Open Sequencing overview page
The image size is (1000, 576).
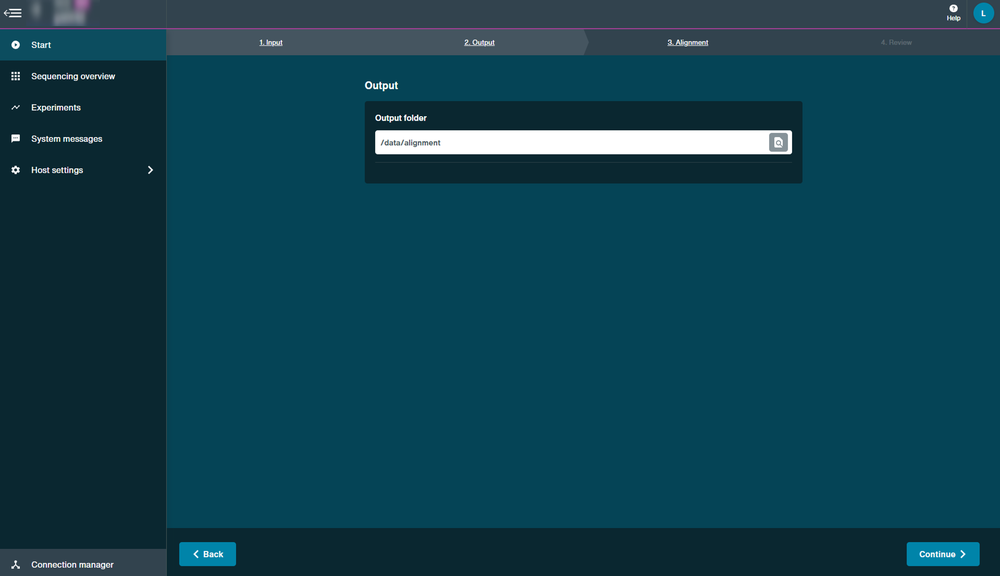(83, 76)
